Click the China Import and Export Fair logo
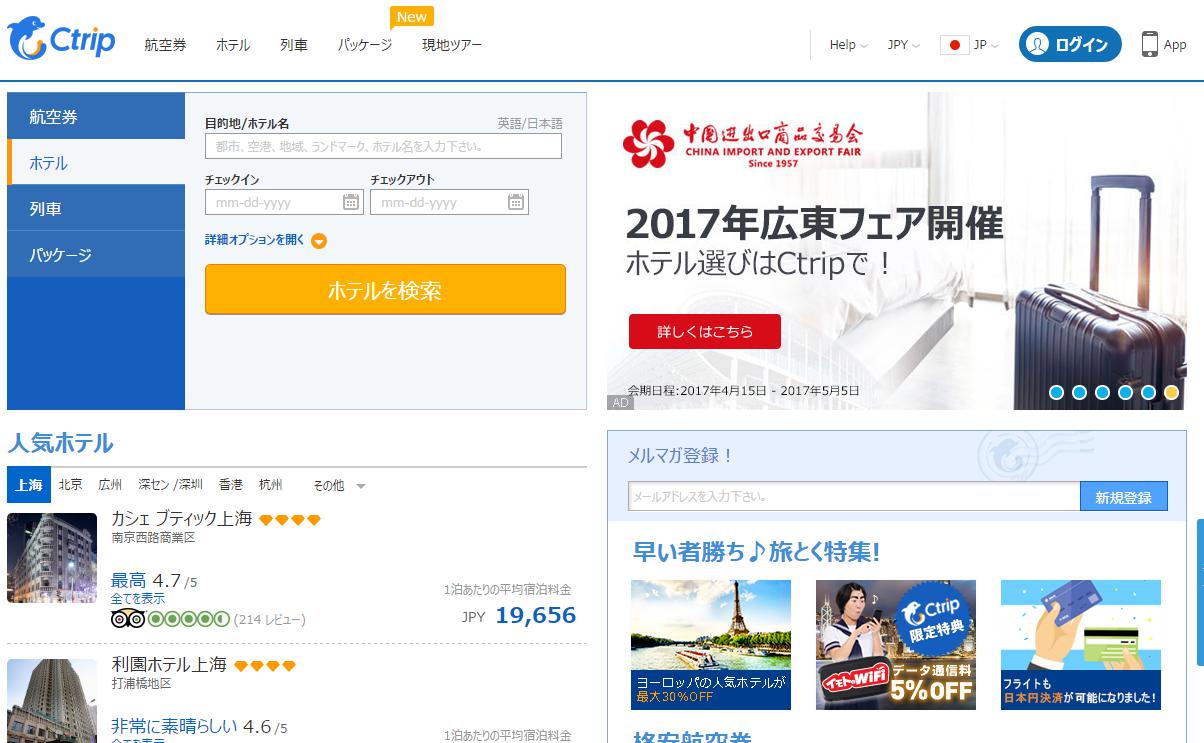This screenshot has width=1204, height=743. (x=743, y=143)
